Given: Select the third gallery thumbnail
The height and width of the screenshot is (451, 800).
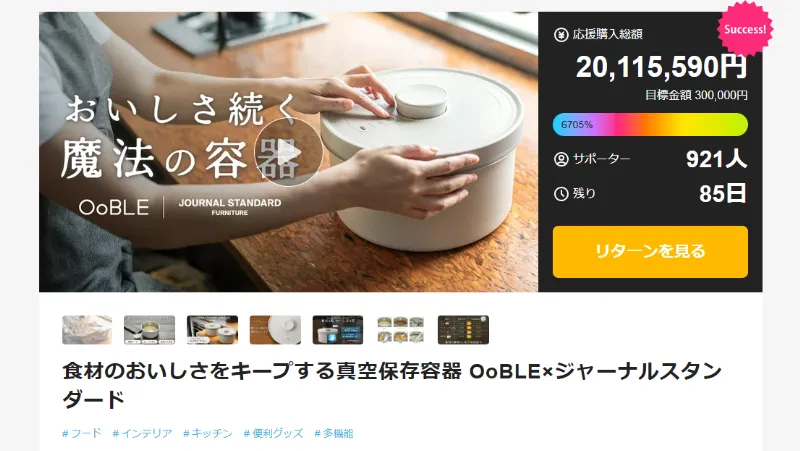Looking at the screenshot, I should coord(212,330).
